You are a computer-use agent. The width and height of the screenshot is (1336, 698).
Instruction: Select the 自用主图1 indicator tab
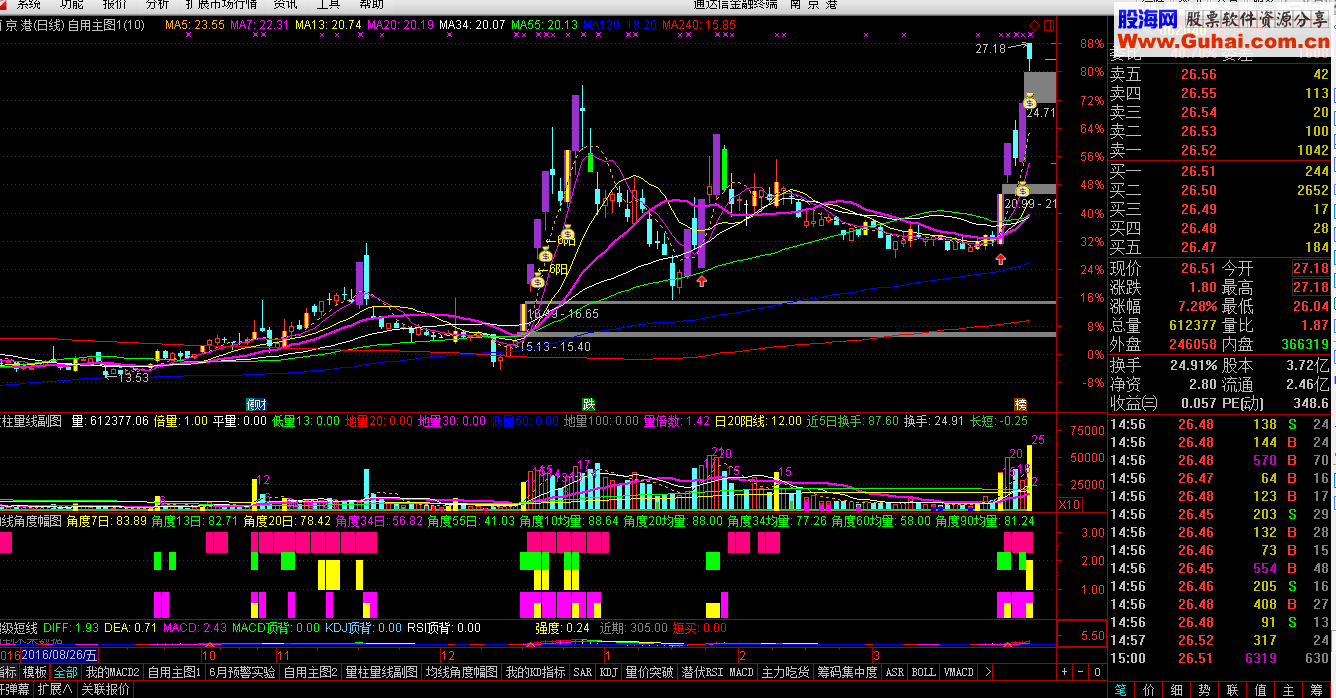coord(175,672)
